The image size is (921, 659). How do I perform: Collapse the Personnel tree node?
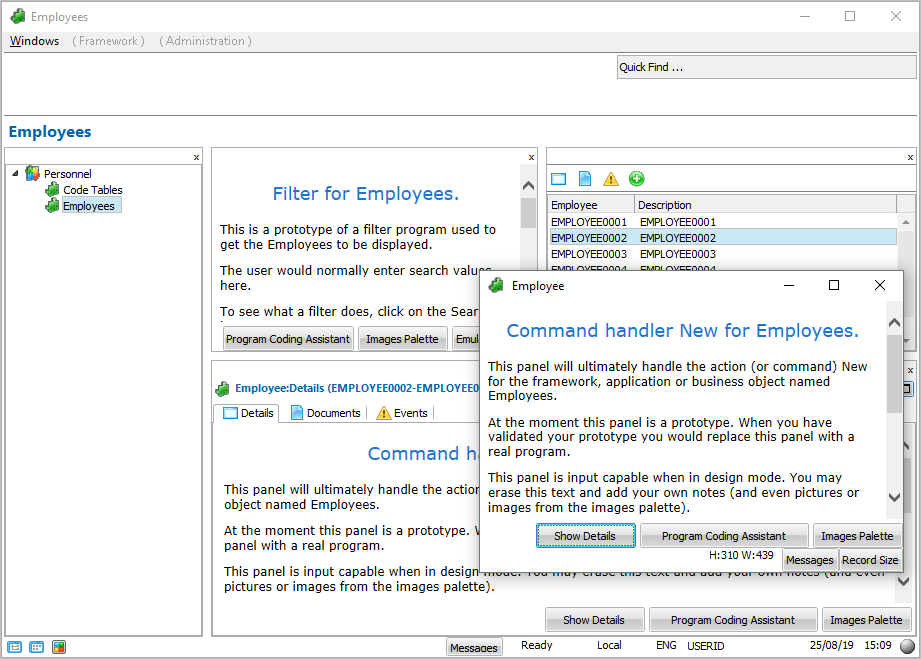(15, 173)
